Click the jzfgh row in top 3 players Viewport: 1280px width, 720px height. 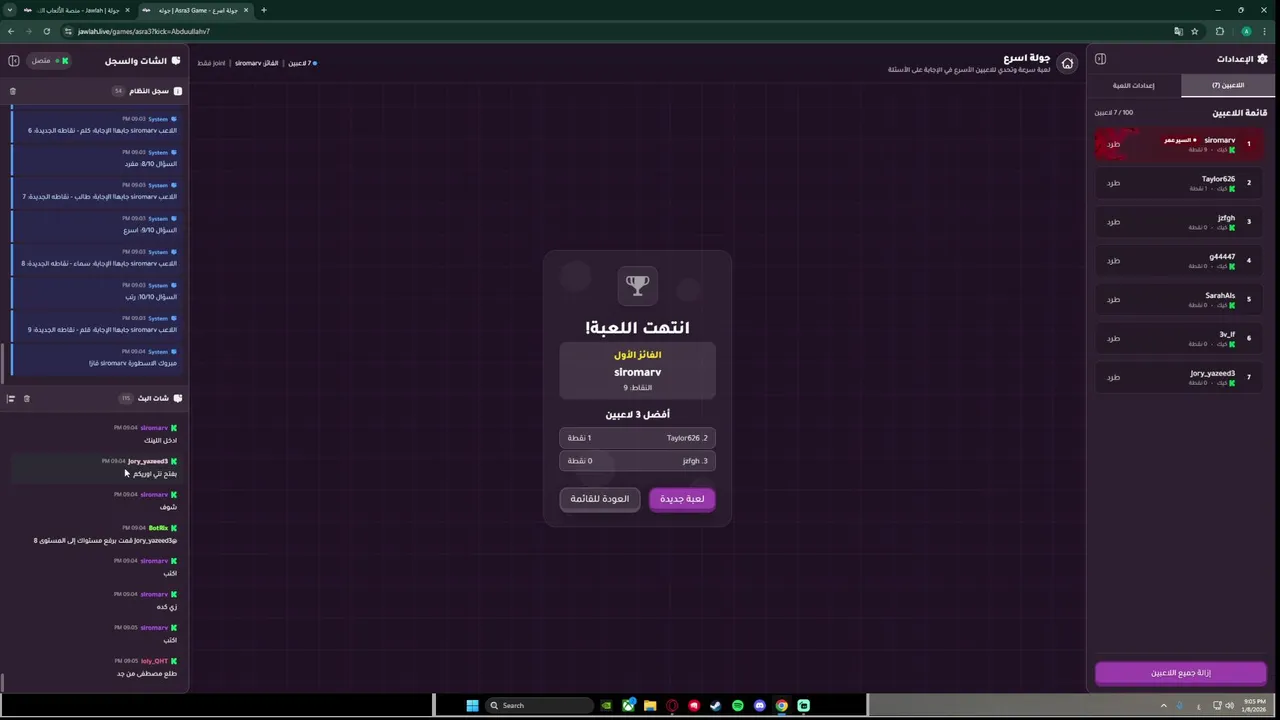(637, 461)
